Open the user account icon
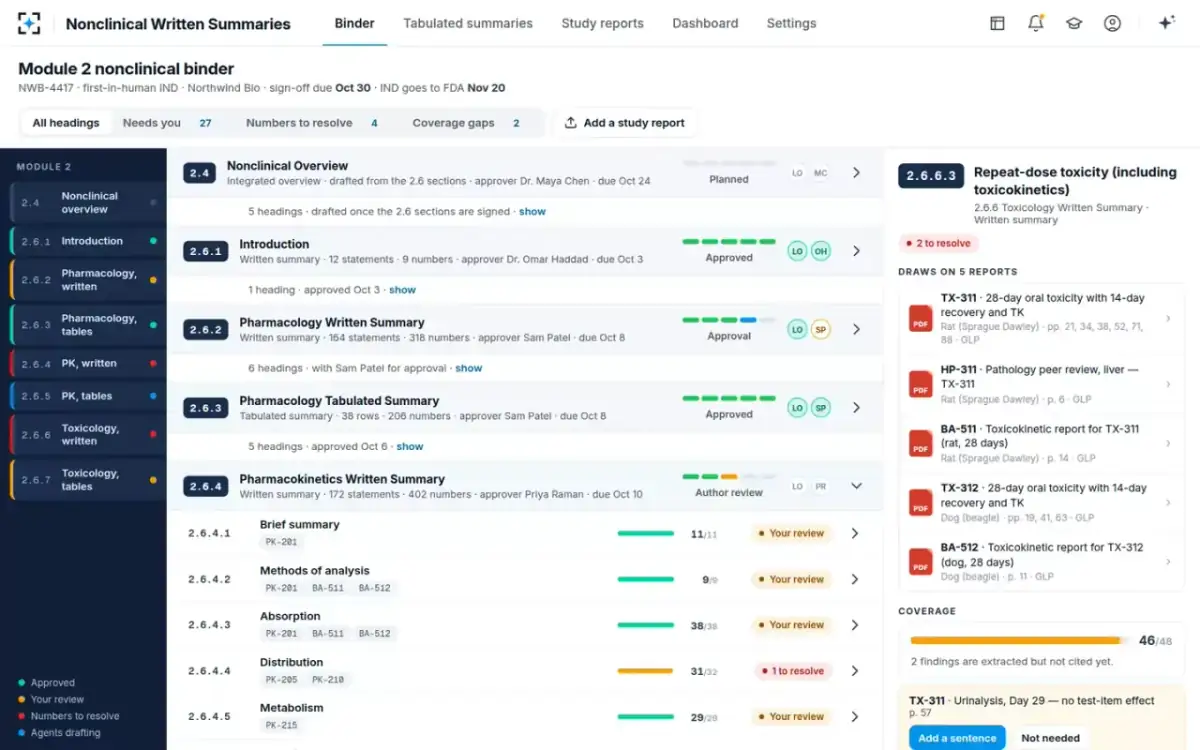This screenshot has height=750, width=1200. pos(1112,23)
